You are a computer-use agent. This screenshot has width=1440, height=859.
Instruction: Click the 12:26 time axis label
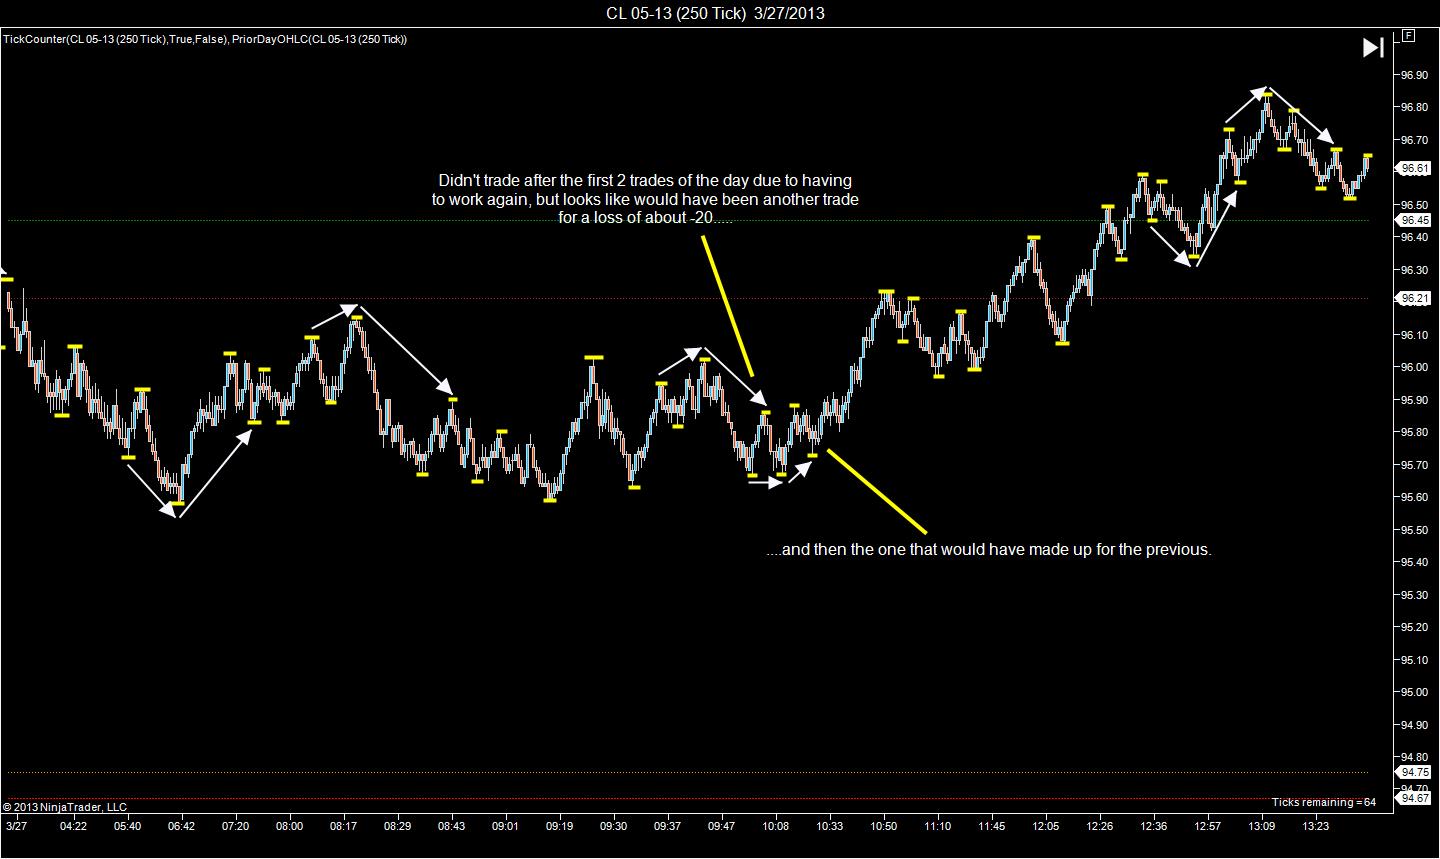point(1099,826)
